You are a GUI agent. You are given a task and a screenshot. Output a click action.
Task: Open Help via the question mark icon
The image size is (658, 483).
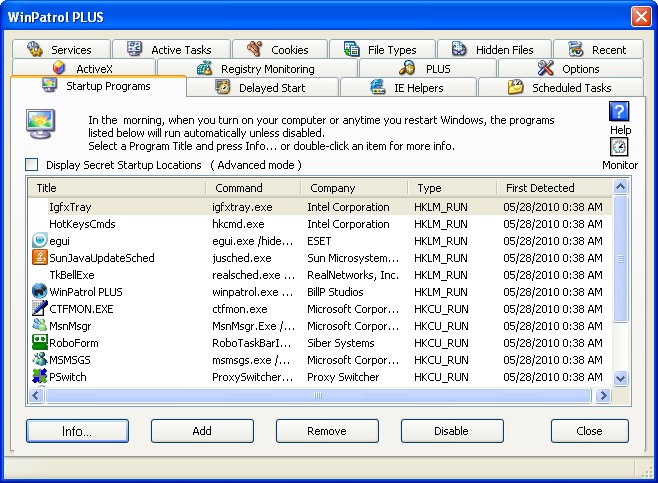click(619, 111)
